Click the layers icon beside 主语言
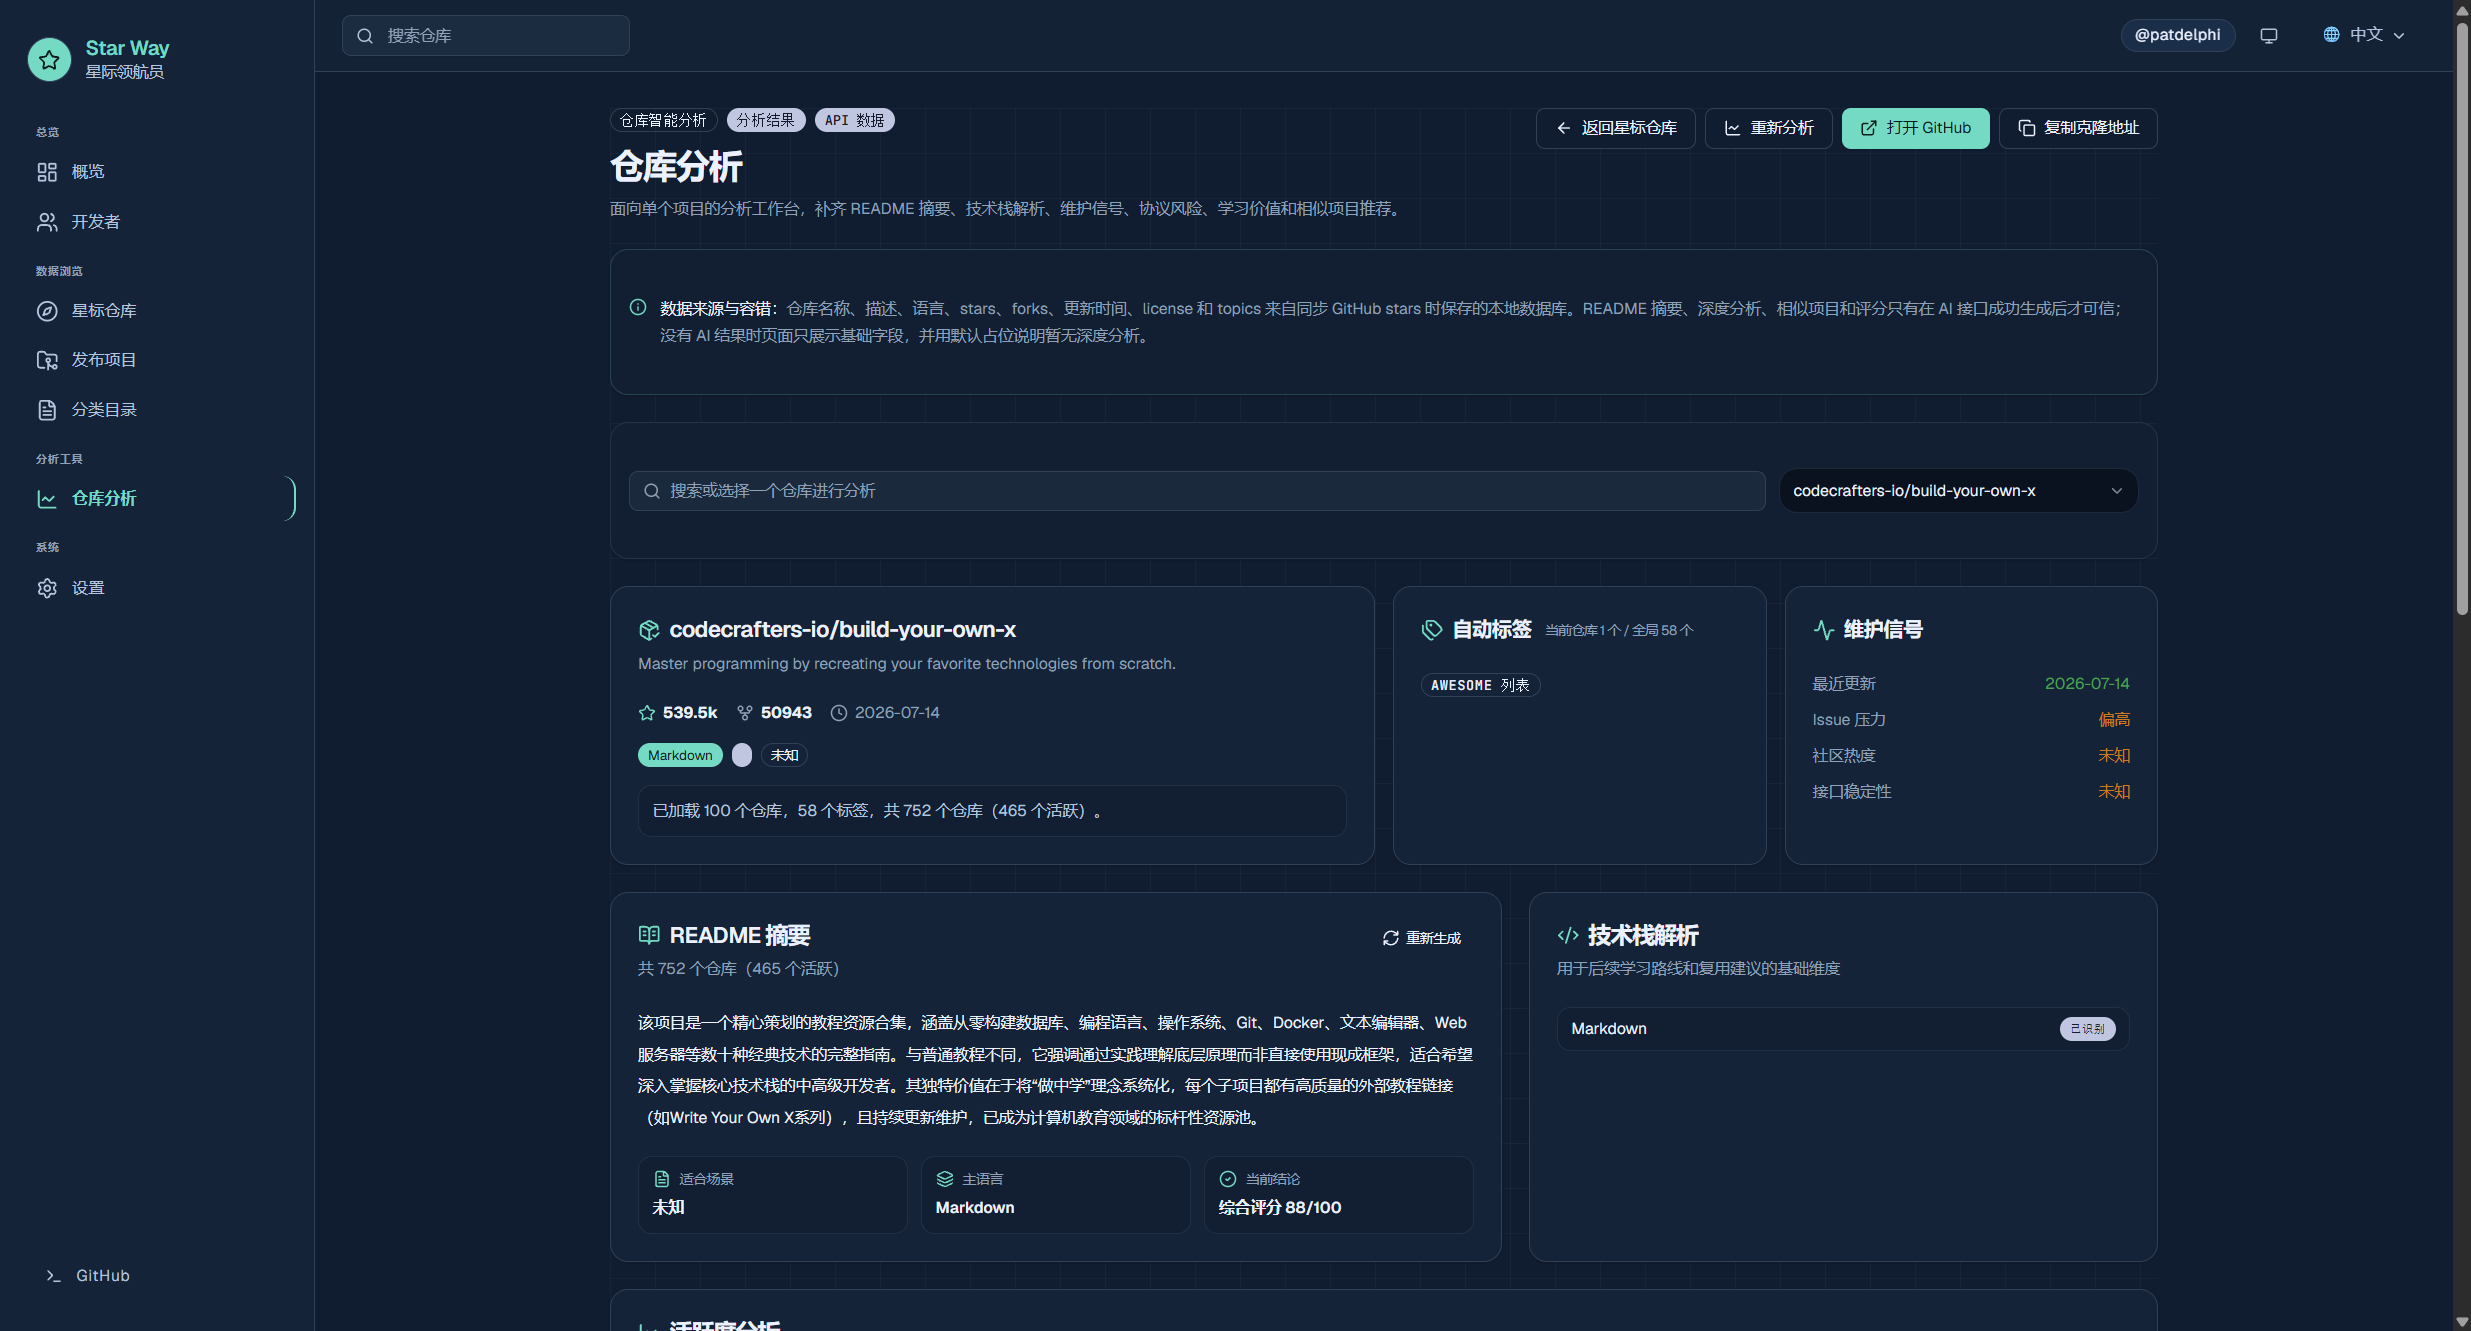 point(945,1179)
